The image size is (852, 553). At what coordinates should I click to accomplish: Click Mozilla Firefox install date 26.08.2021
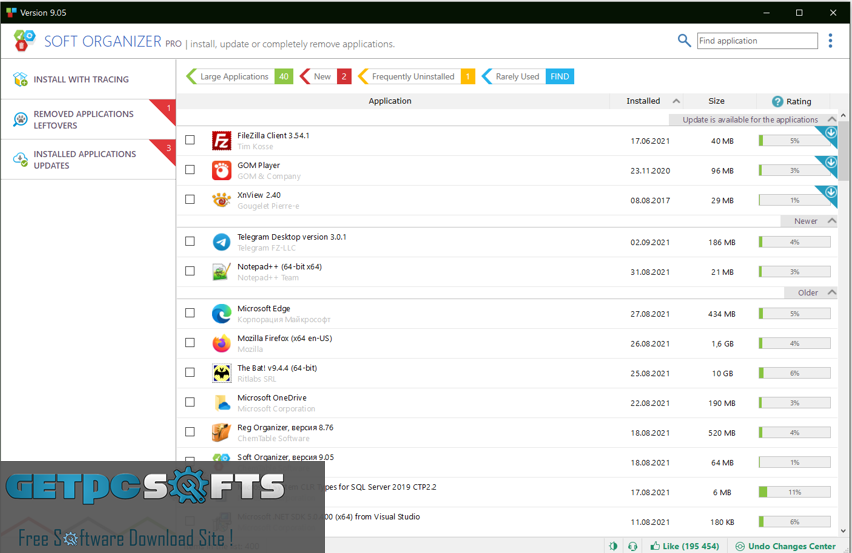tap(650, 344)
